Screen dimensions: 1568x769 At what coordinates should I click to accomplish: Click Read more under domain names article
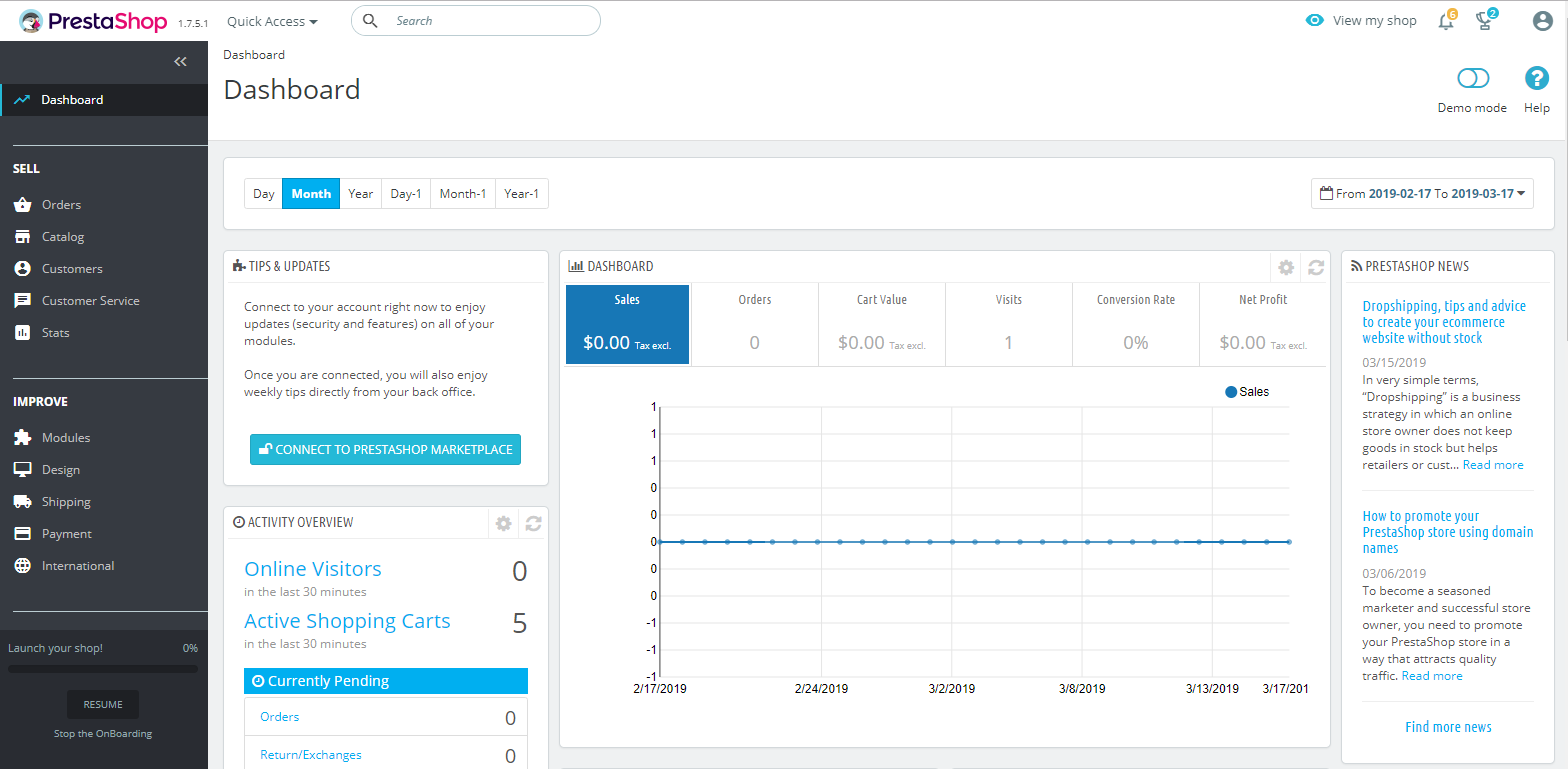(1432, 676)
